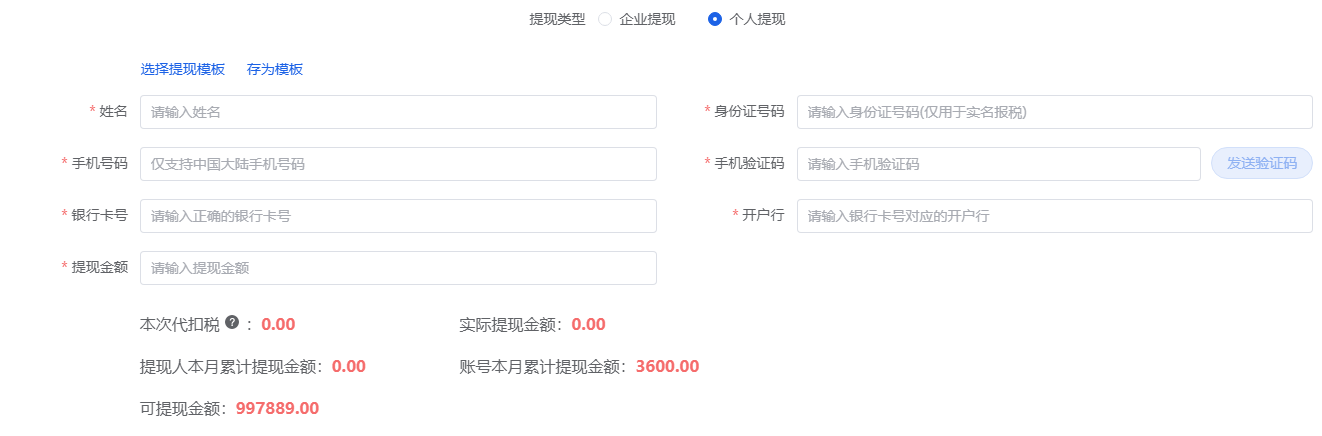Focus the 提现金额 input field
The height and width of the screenshot is (436, 1322).
coord(398,268)
